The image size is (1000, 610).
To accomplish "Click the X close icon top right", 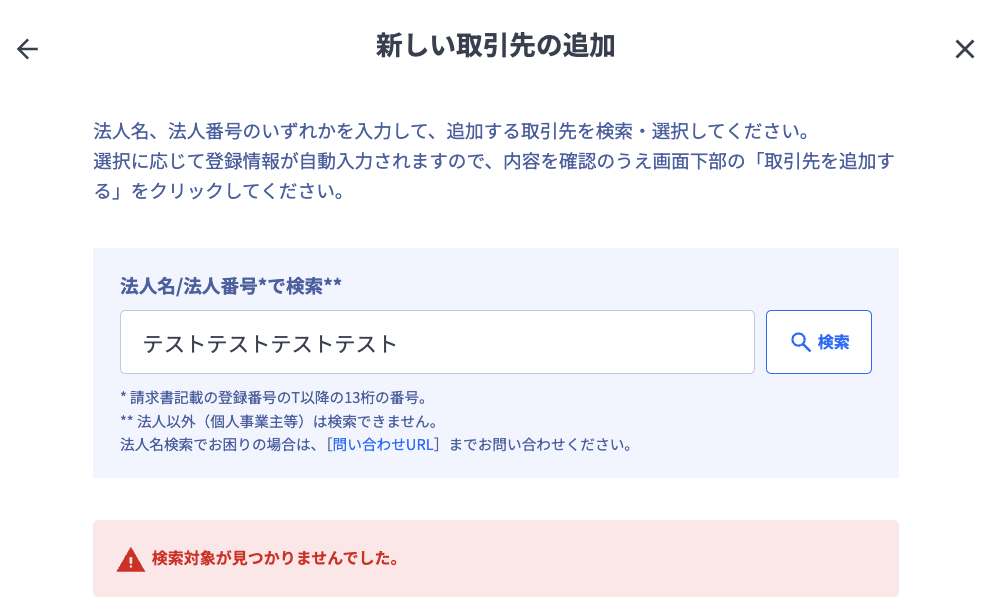I will [x=965, y=48].
